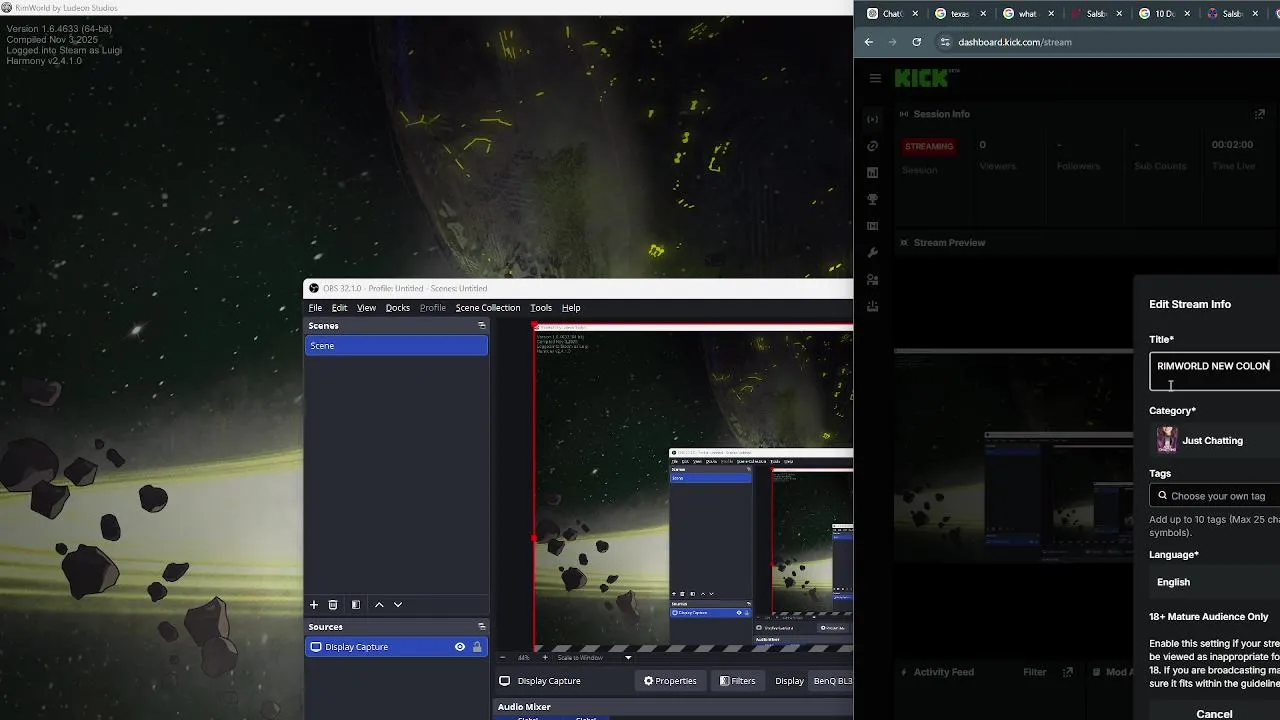
Task: Open the File menu in OBS
Action: [x=315, y=308]
